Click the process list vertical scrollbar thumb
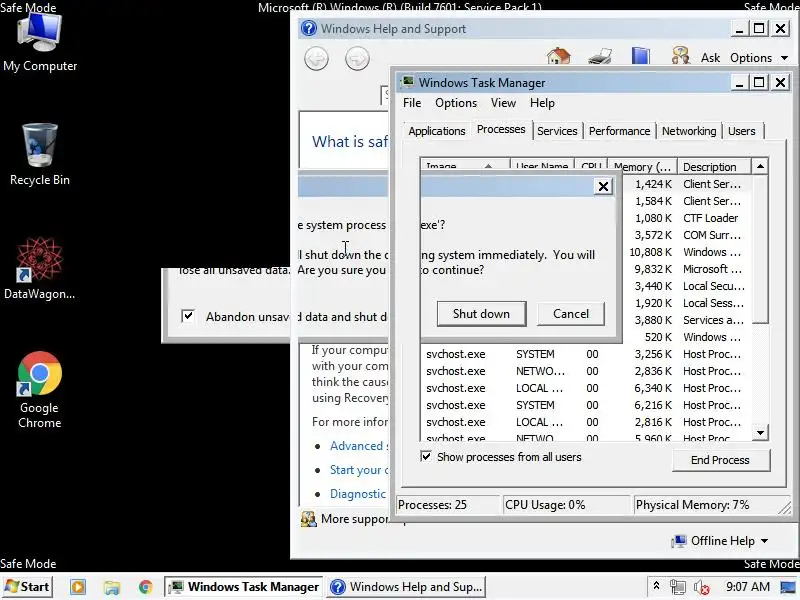800x600 pixels. (760, 249)
